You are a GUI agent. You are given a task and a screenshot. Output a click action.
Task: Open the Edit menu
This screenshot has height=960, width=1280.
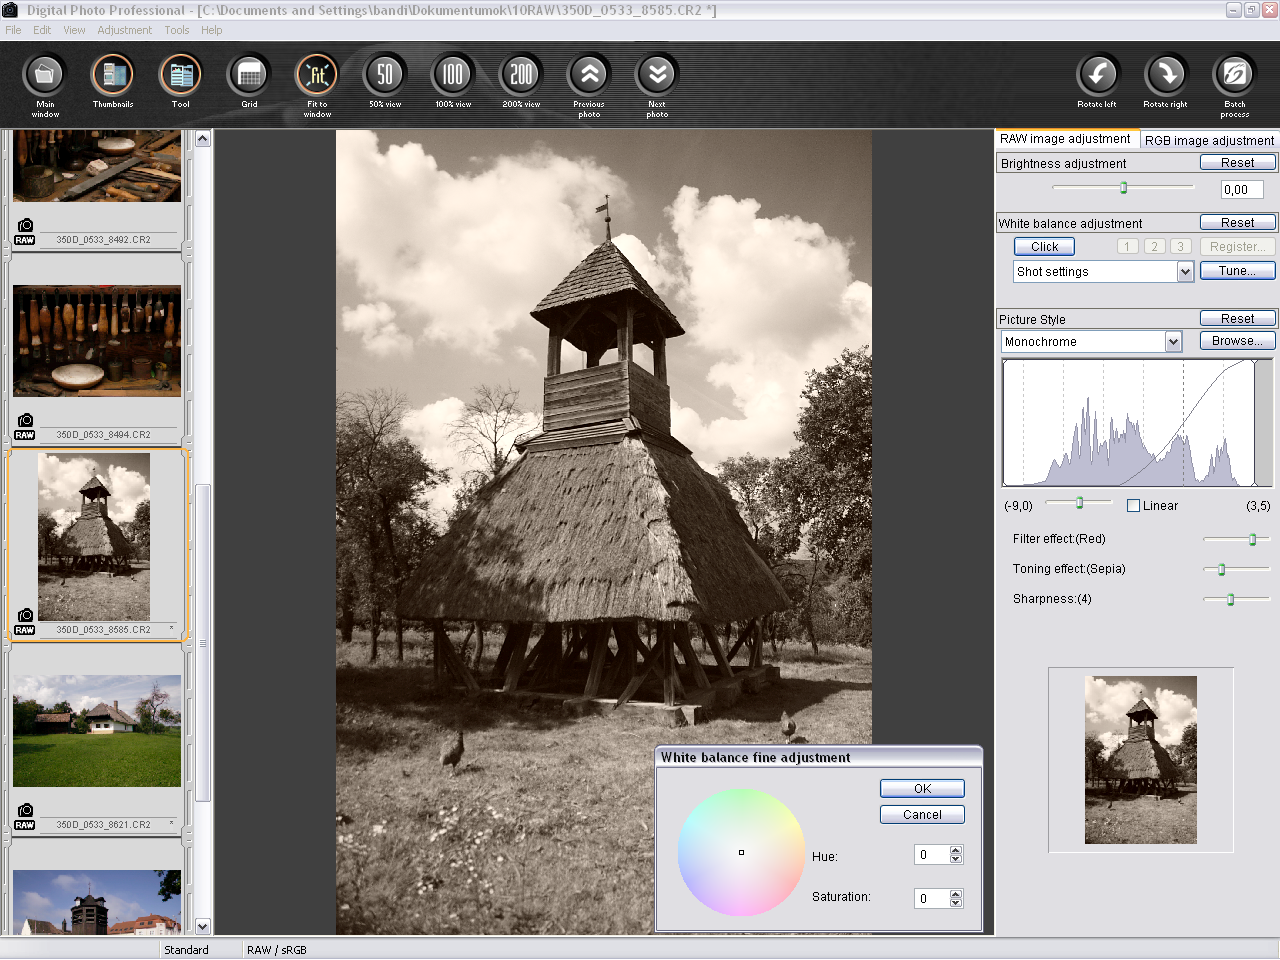(x=42, y=30)
